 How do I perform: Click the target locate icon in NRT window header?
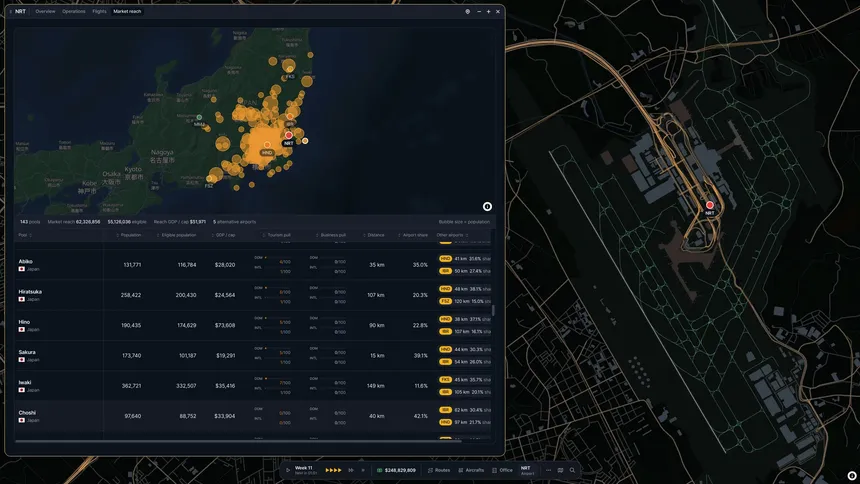467,11
